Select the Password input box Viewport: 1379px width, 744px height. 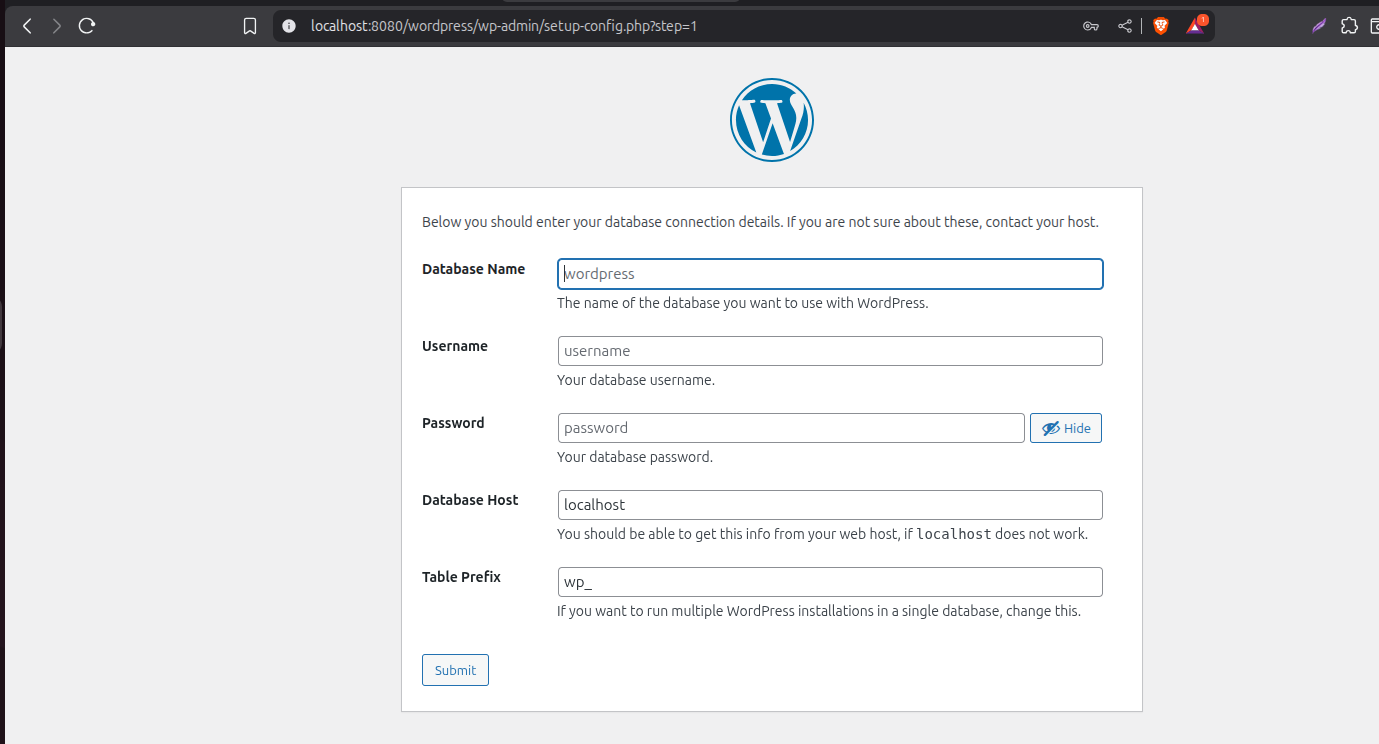[x=790, y=428]
